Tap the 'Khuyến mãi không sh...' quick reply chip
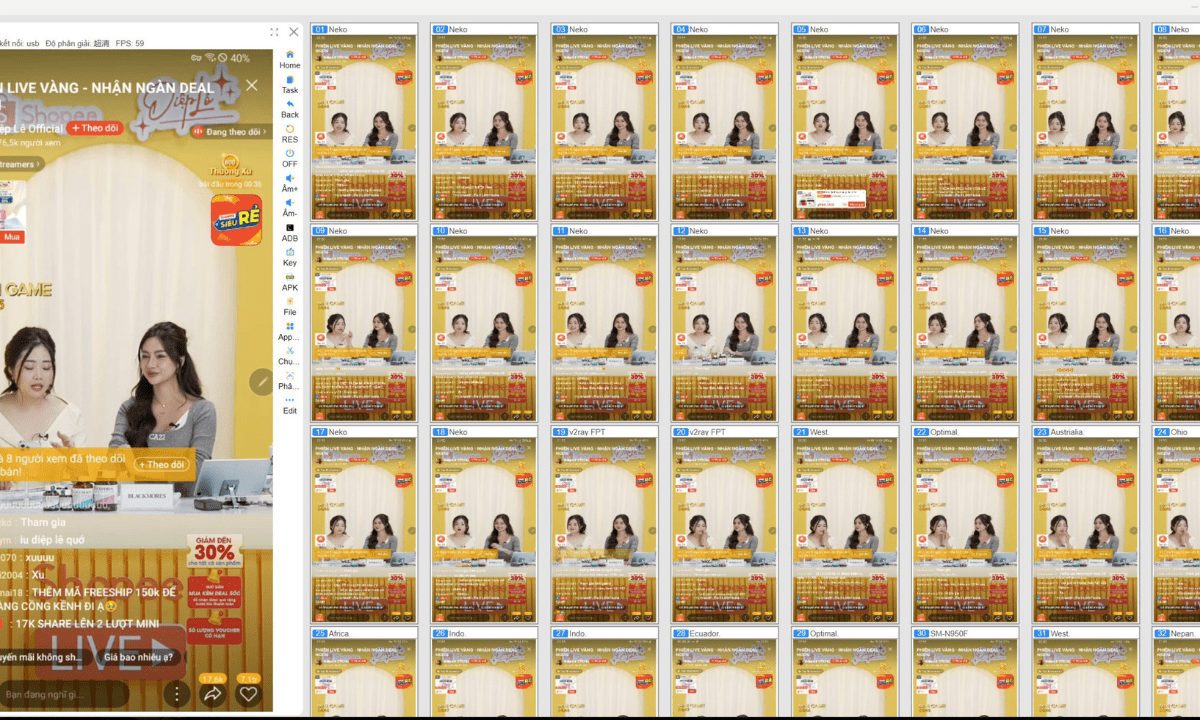The height and width of the screenshot is (720, 1200). [x=44, y=657]
